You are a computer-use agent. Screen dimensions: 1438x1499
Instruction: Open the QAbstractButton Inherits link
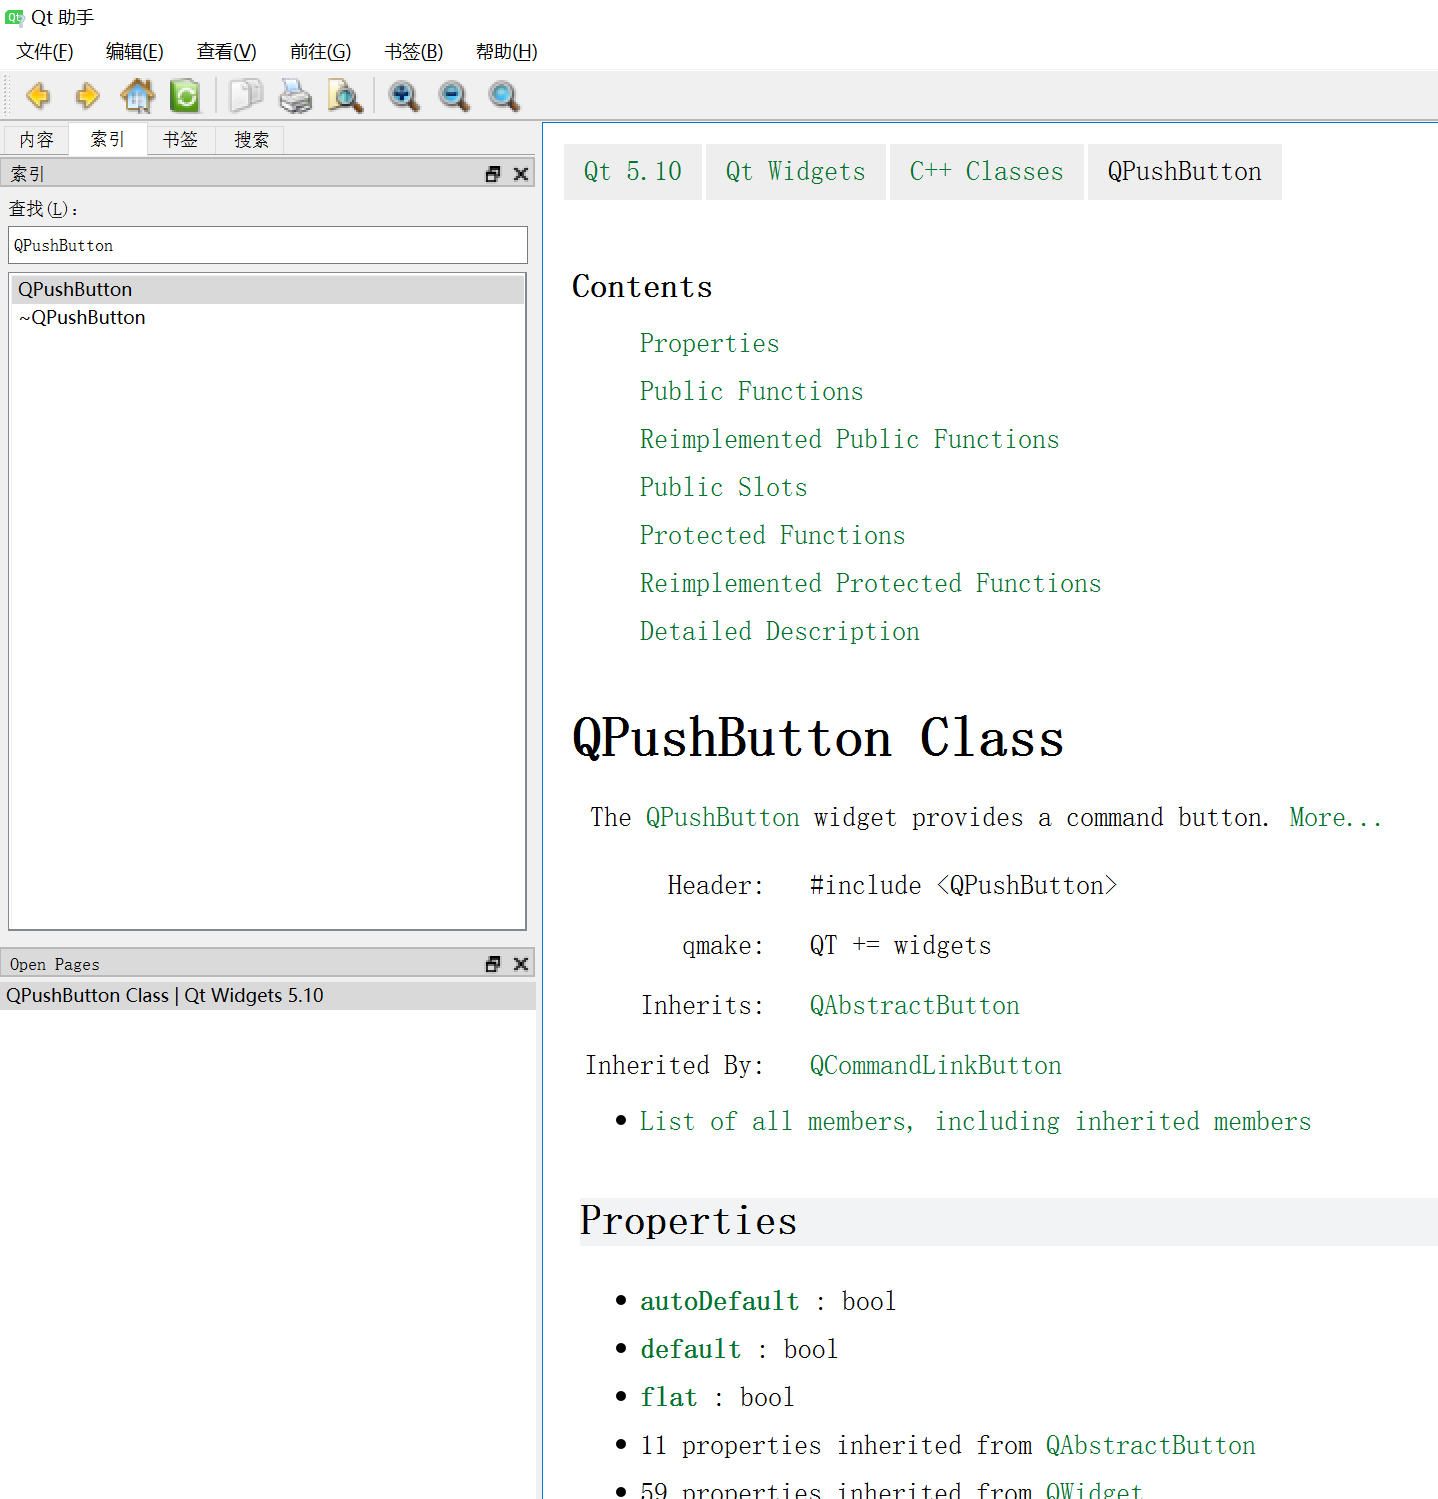click(x=915, y=1005)
